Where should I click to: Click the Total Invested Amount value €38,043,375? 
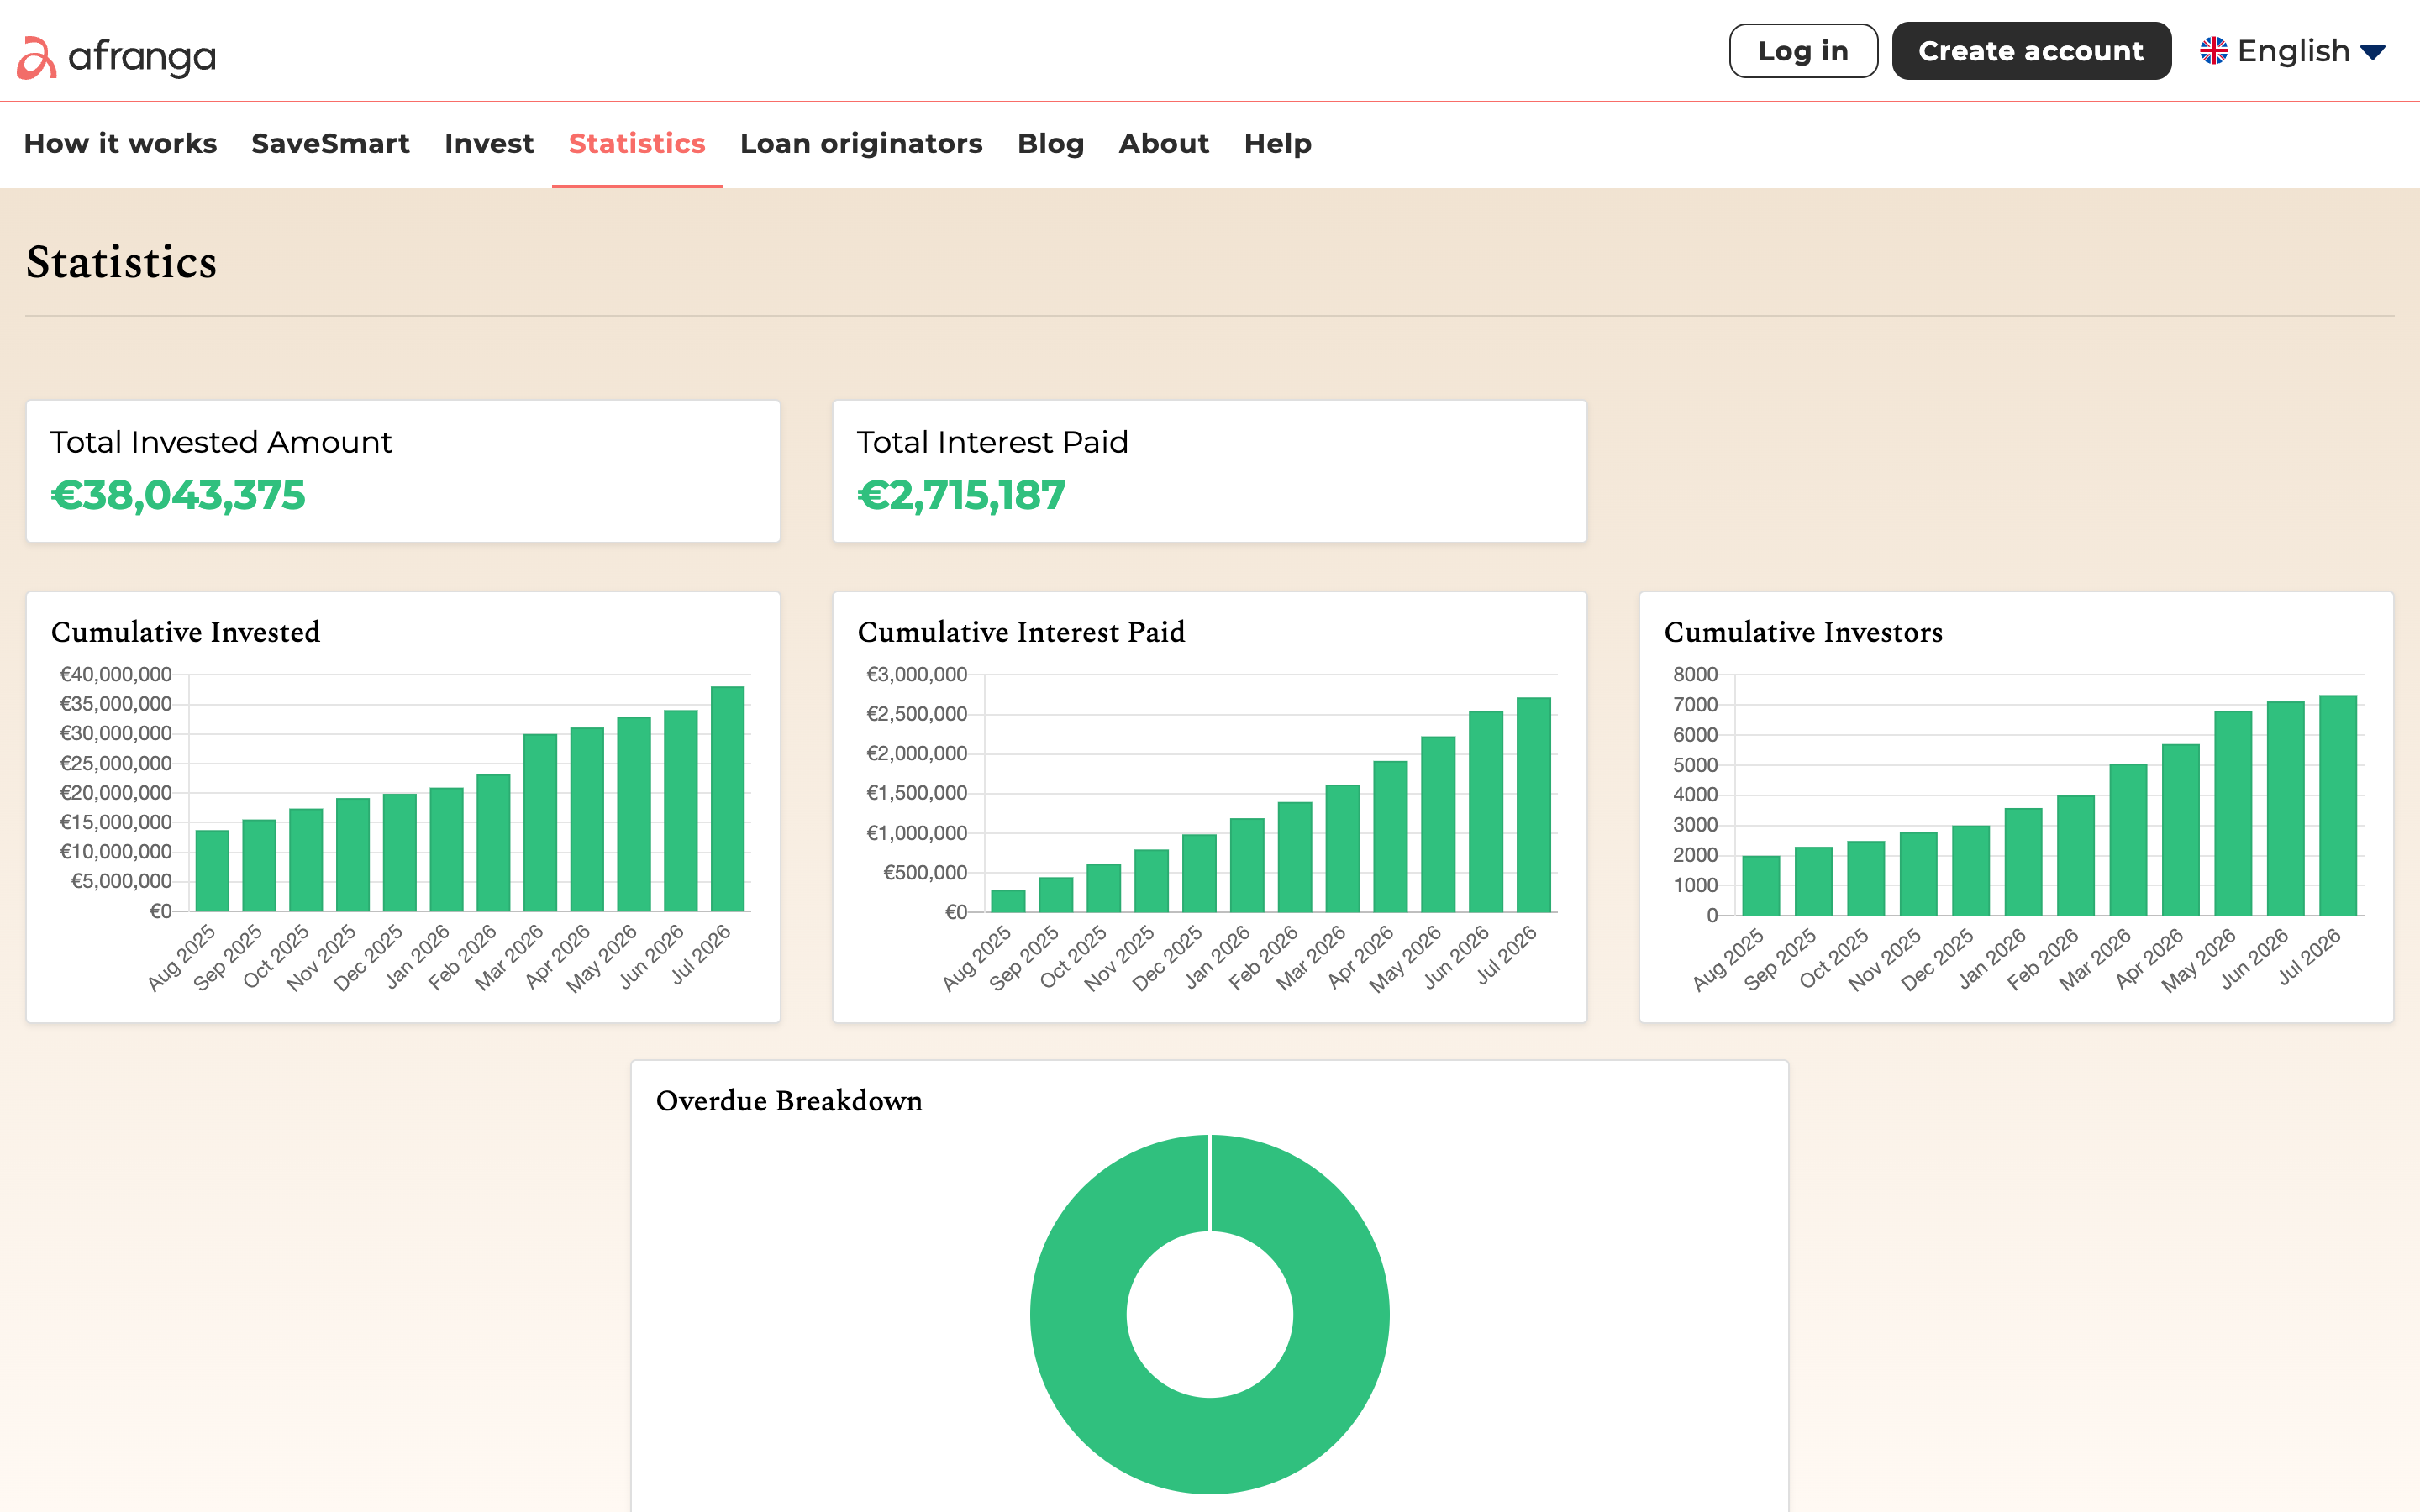point(178,495)
